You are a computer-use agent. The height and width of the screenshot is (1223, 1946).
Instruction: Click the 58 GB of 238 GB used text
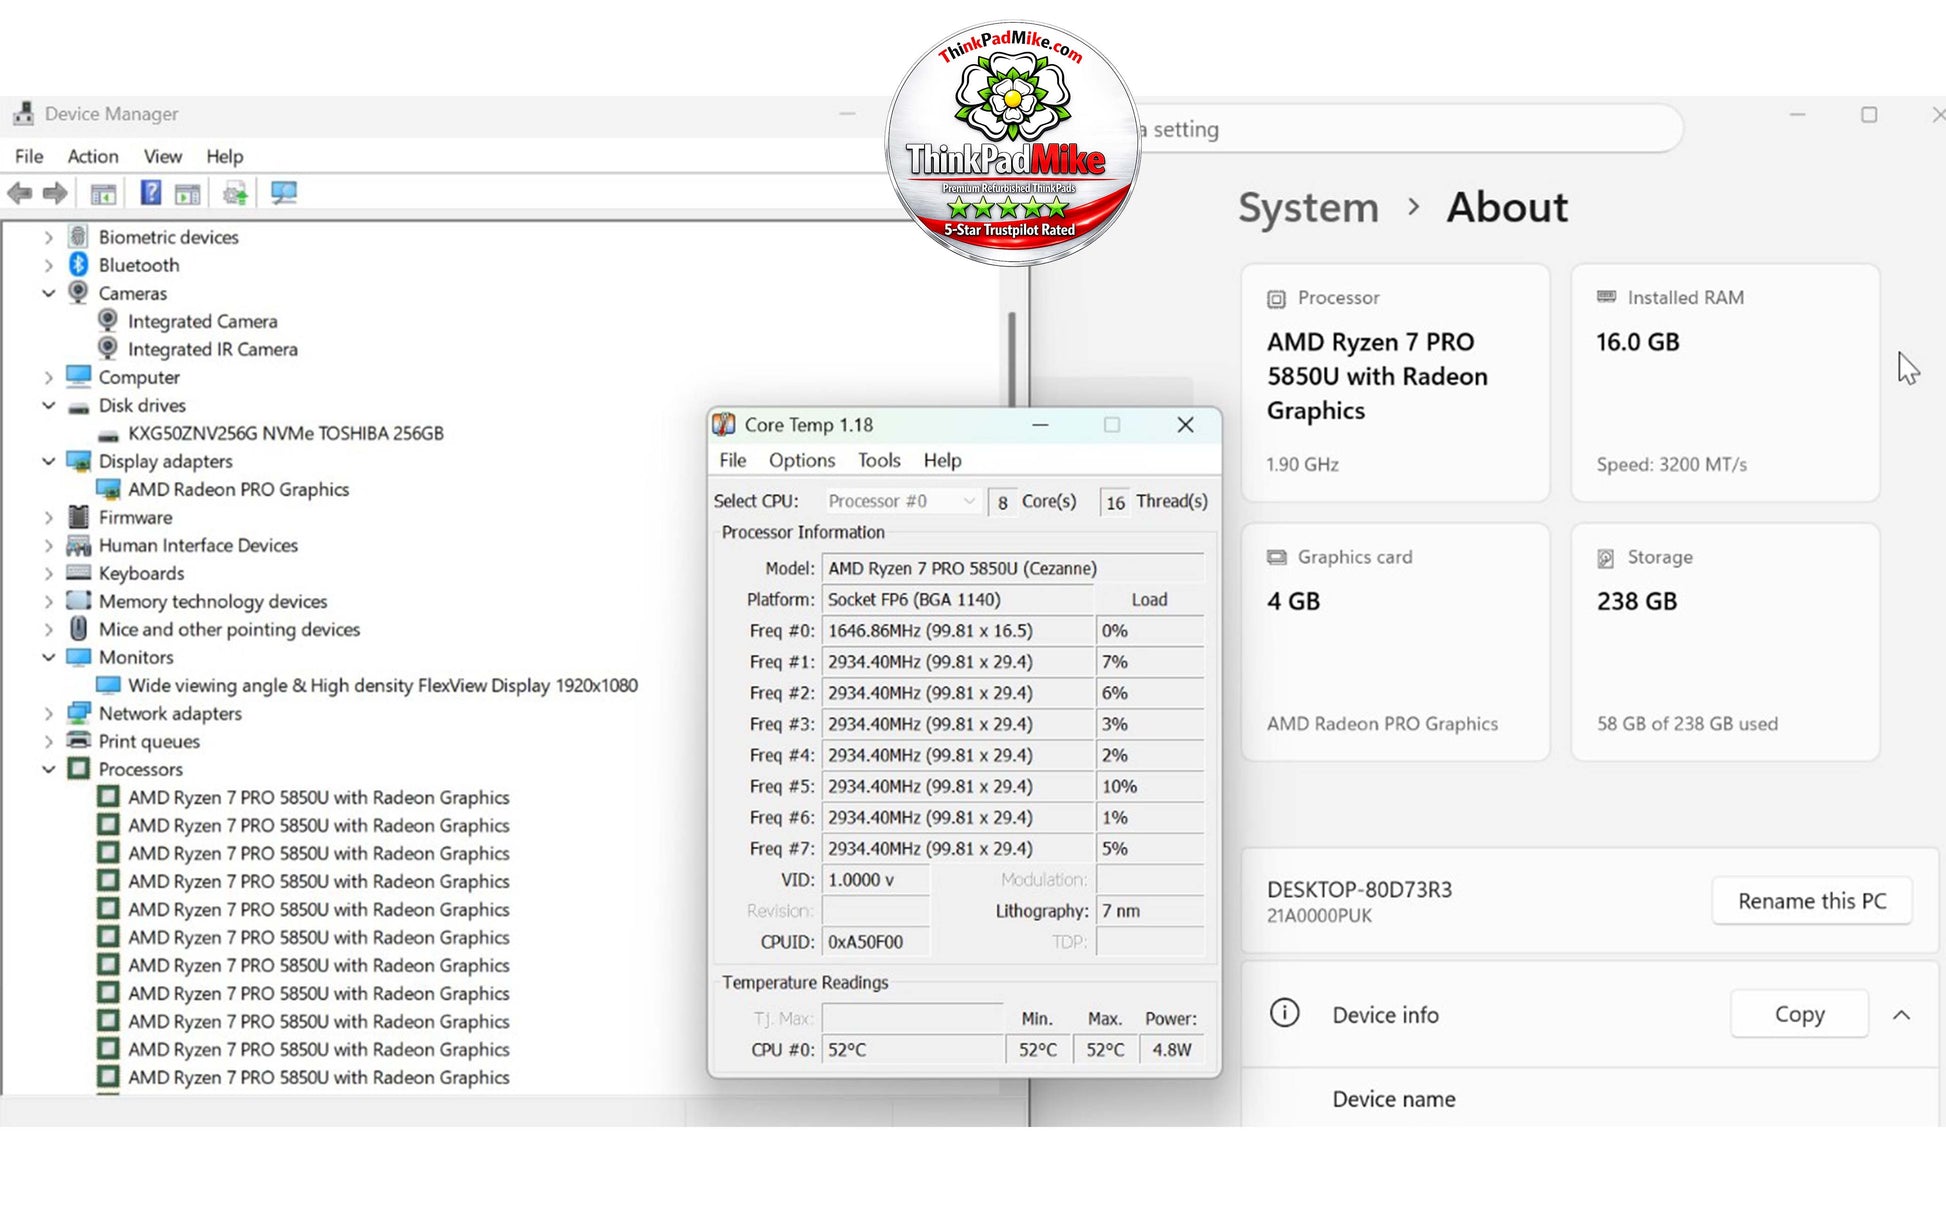(x=1687, y=724)
